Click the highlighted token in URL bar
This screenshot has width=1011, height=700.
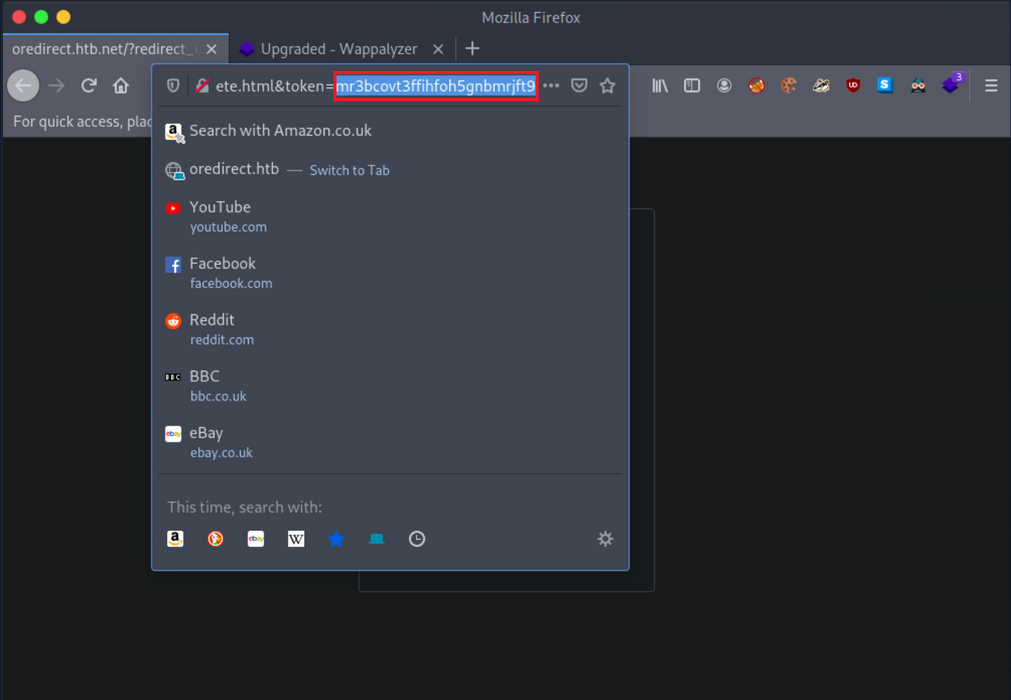click(x=436, y=86)
